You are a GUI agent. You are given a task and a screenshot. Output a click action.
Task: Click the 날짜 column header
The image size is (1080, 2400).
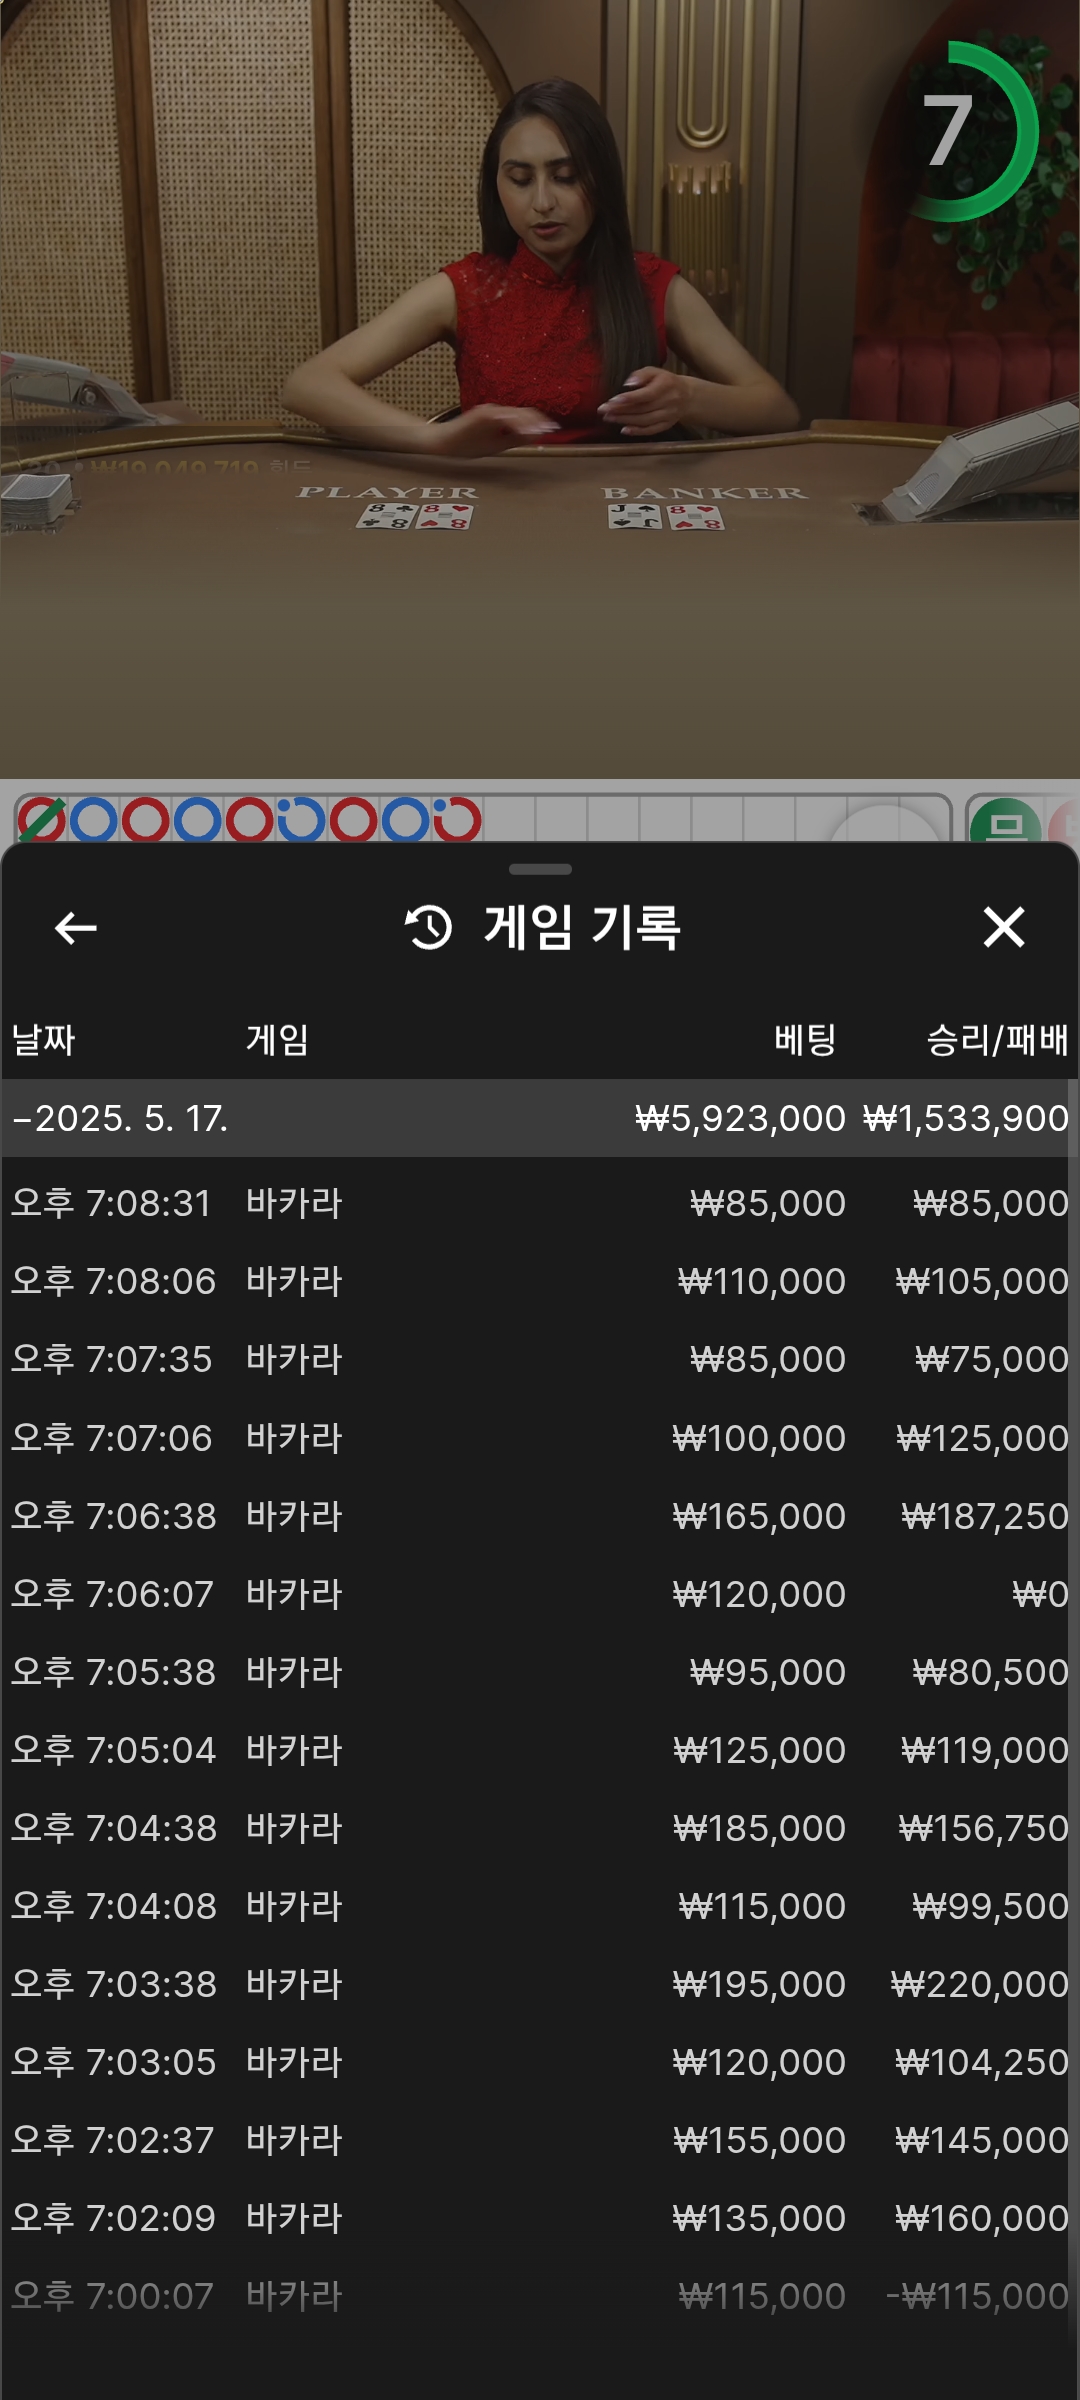43,1040
